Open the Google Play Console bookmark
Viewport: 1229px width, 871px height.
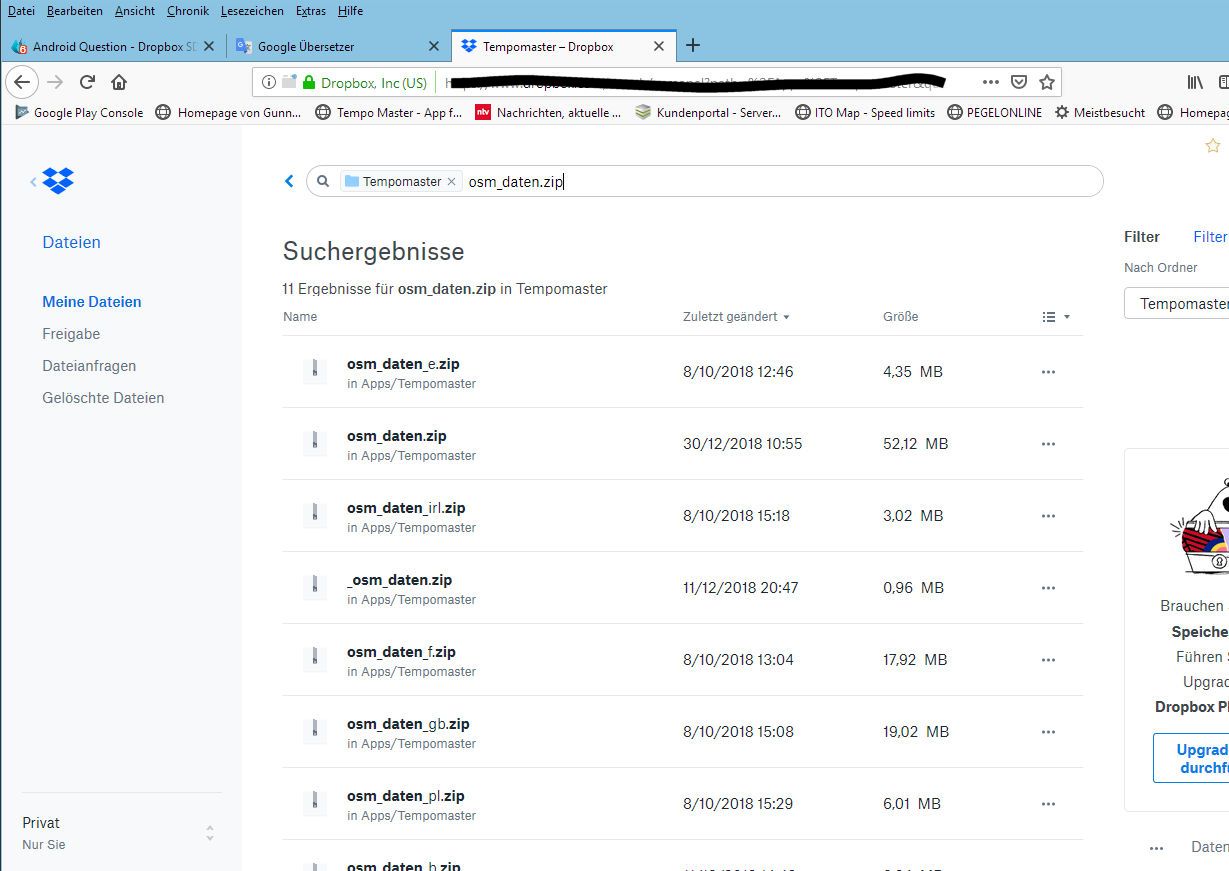(x=79, y=113)
